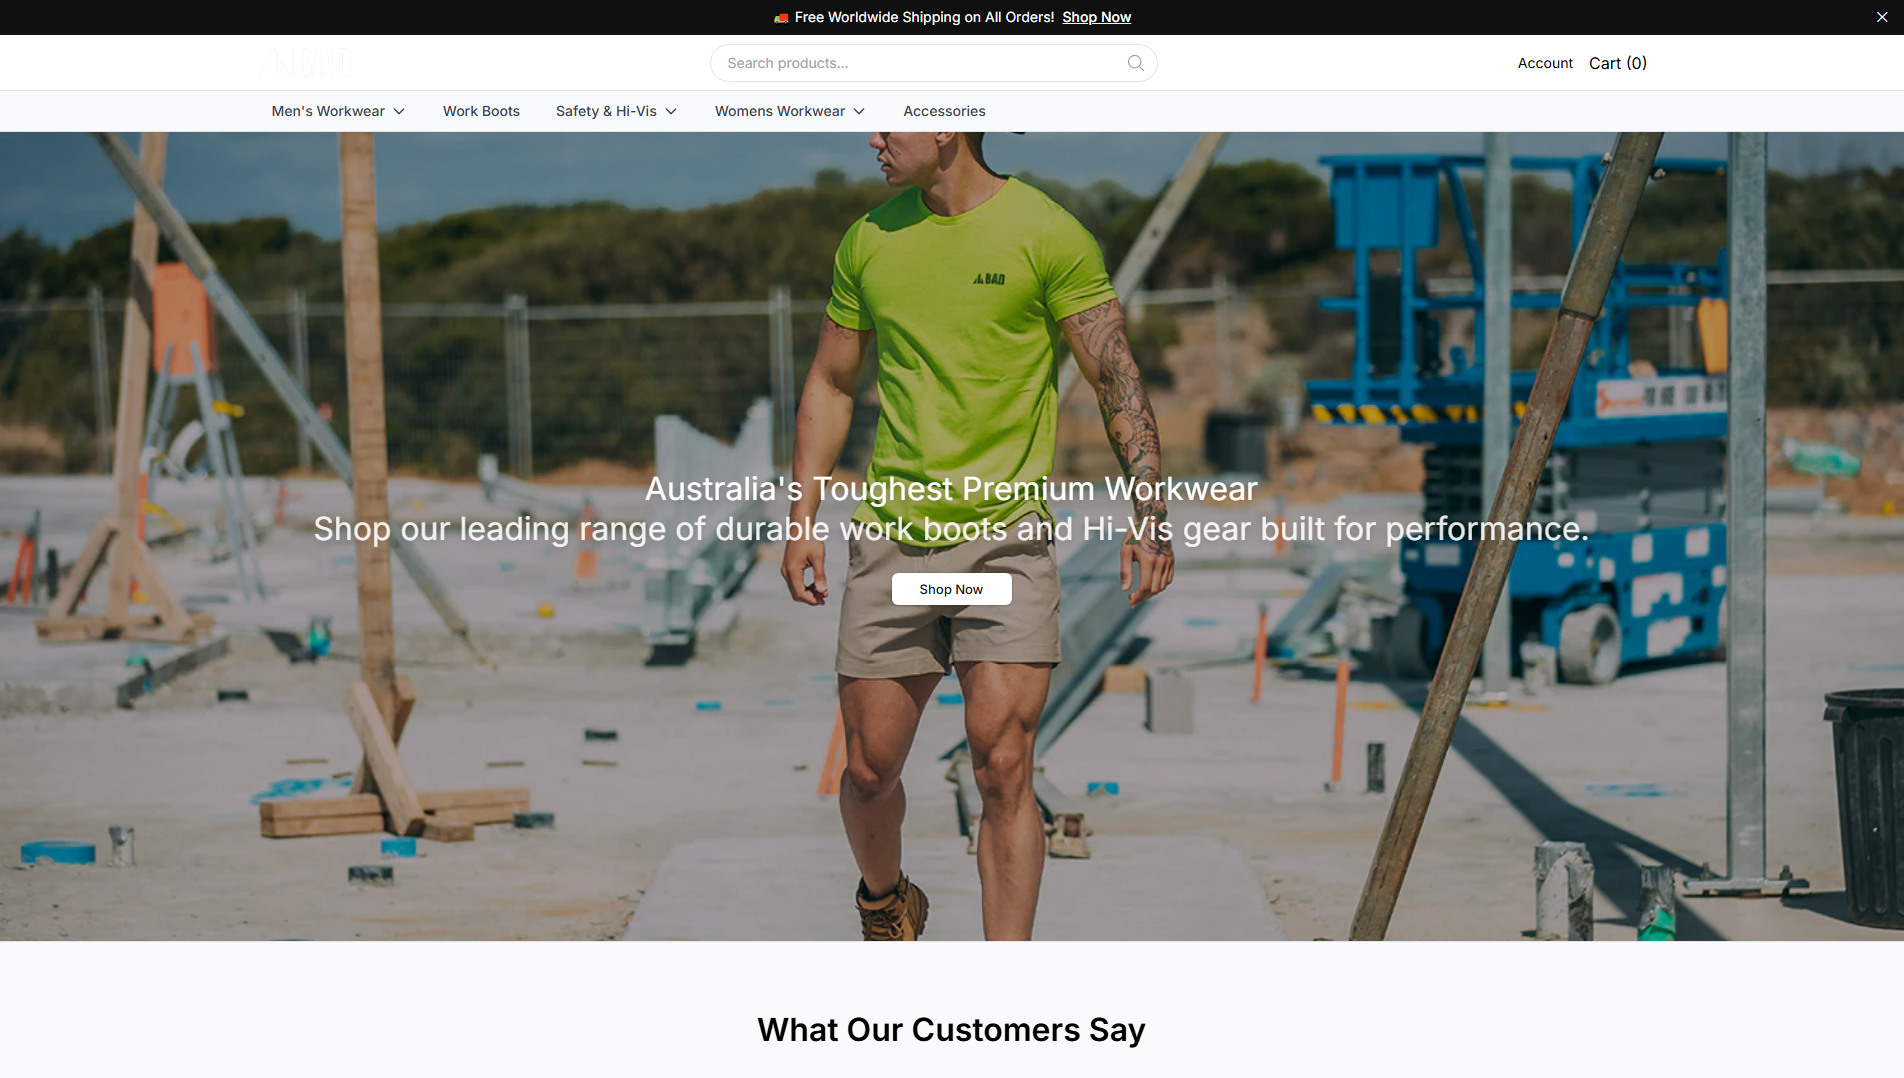The height and width of the screenshot is (1078, 1904).
Task: Expand the Safety & Hi-Vis chevron
Action: [671, 111]
